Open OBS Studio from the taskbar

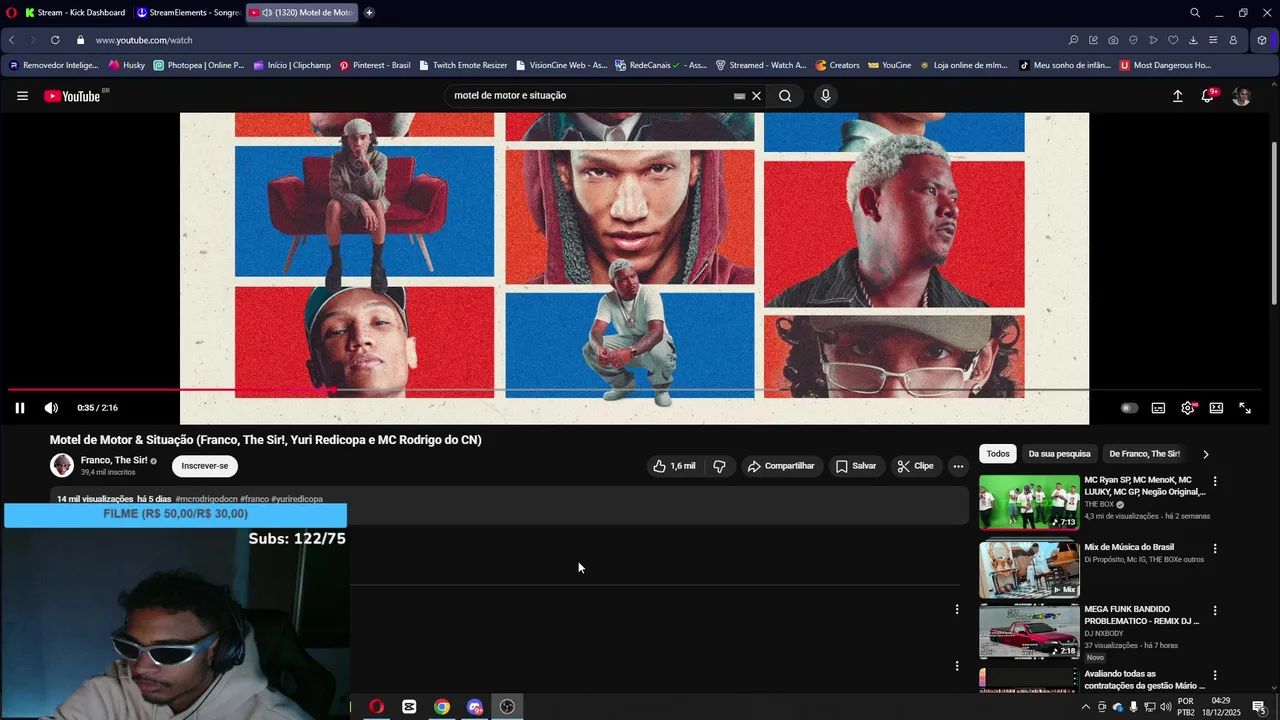pyautogui.click(x=507, y=707)
